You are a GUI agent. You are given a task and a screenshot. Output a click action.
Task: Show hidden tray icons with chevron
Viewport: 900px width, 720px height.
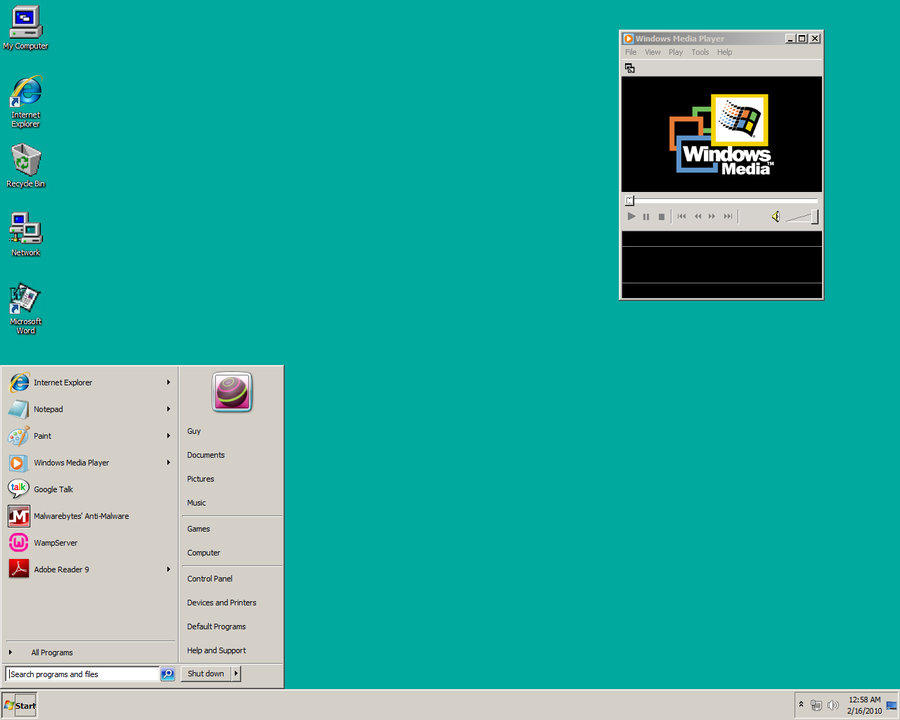pyautogui.click(x=801, y=704)
